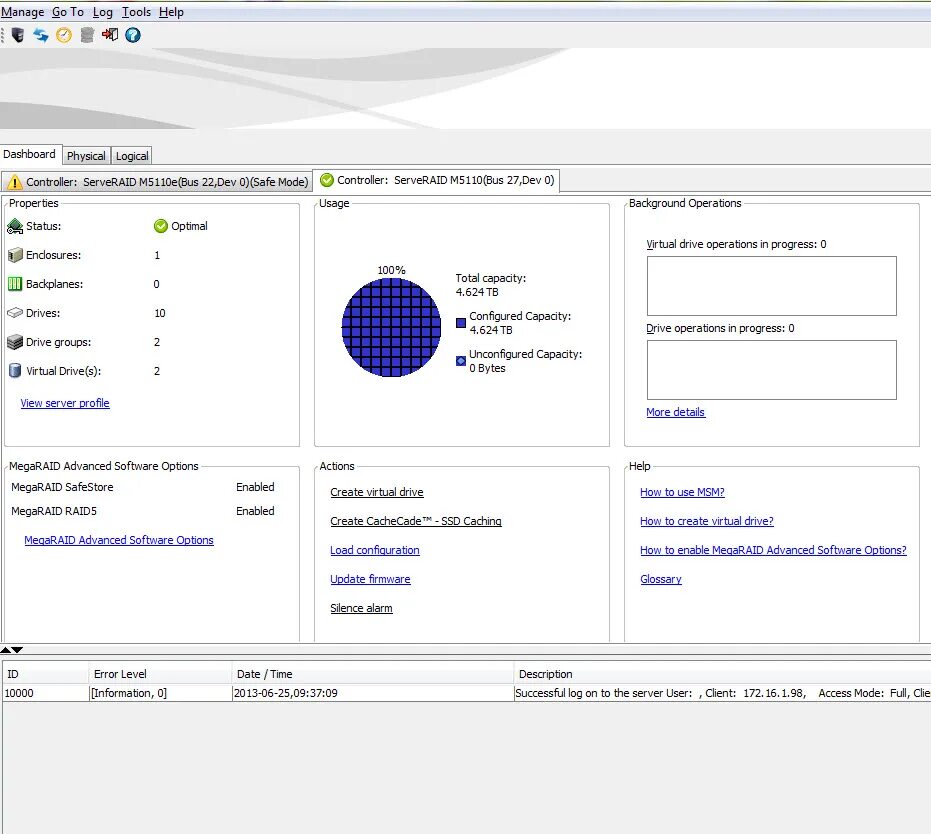This screenshot has width=931, height=834.
Task: Click the toolbar drag handle dots
Action: point(2,36)
